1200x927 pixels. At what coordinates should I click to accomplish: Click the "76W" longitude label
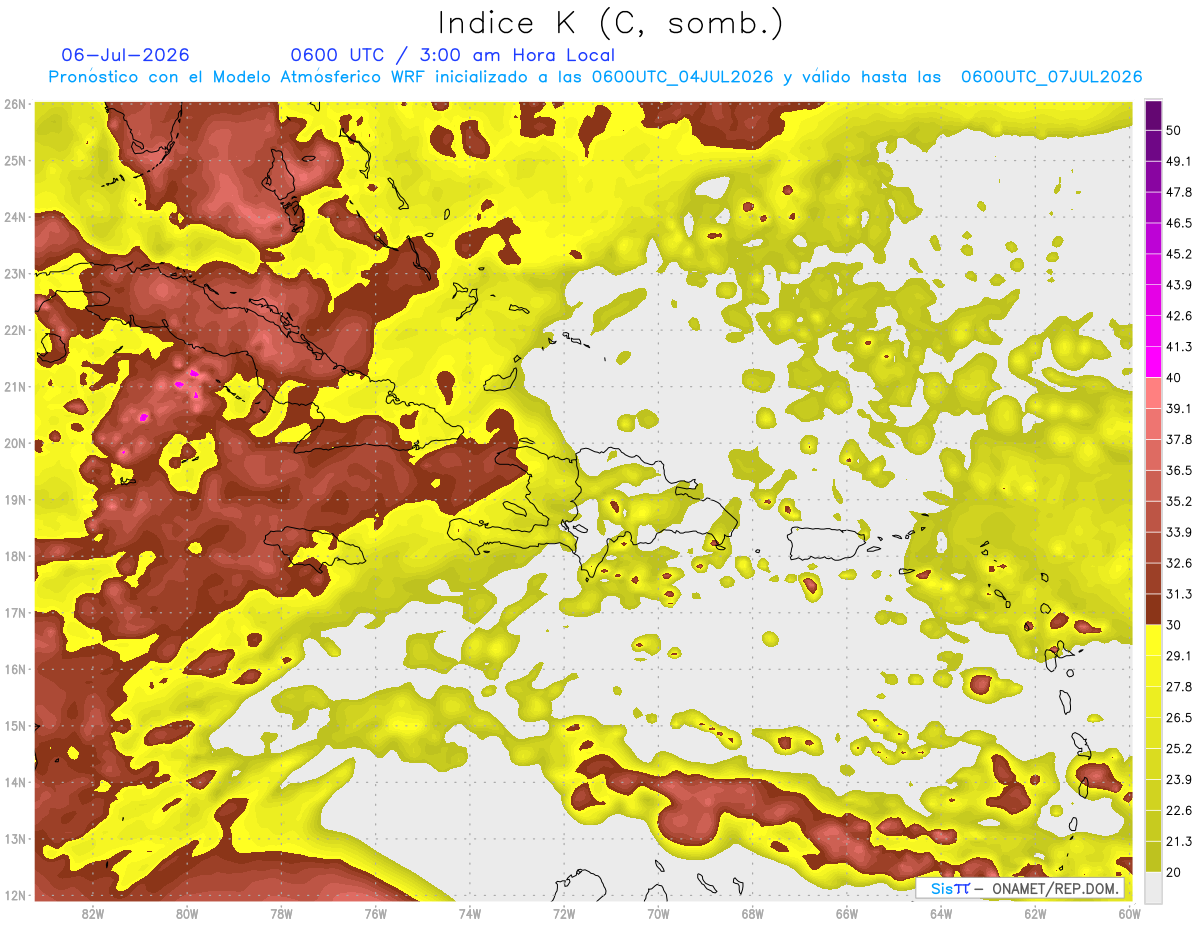click(x=375, y=914)
